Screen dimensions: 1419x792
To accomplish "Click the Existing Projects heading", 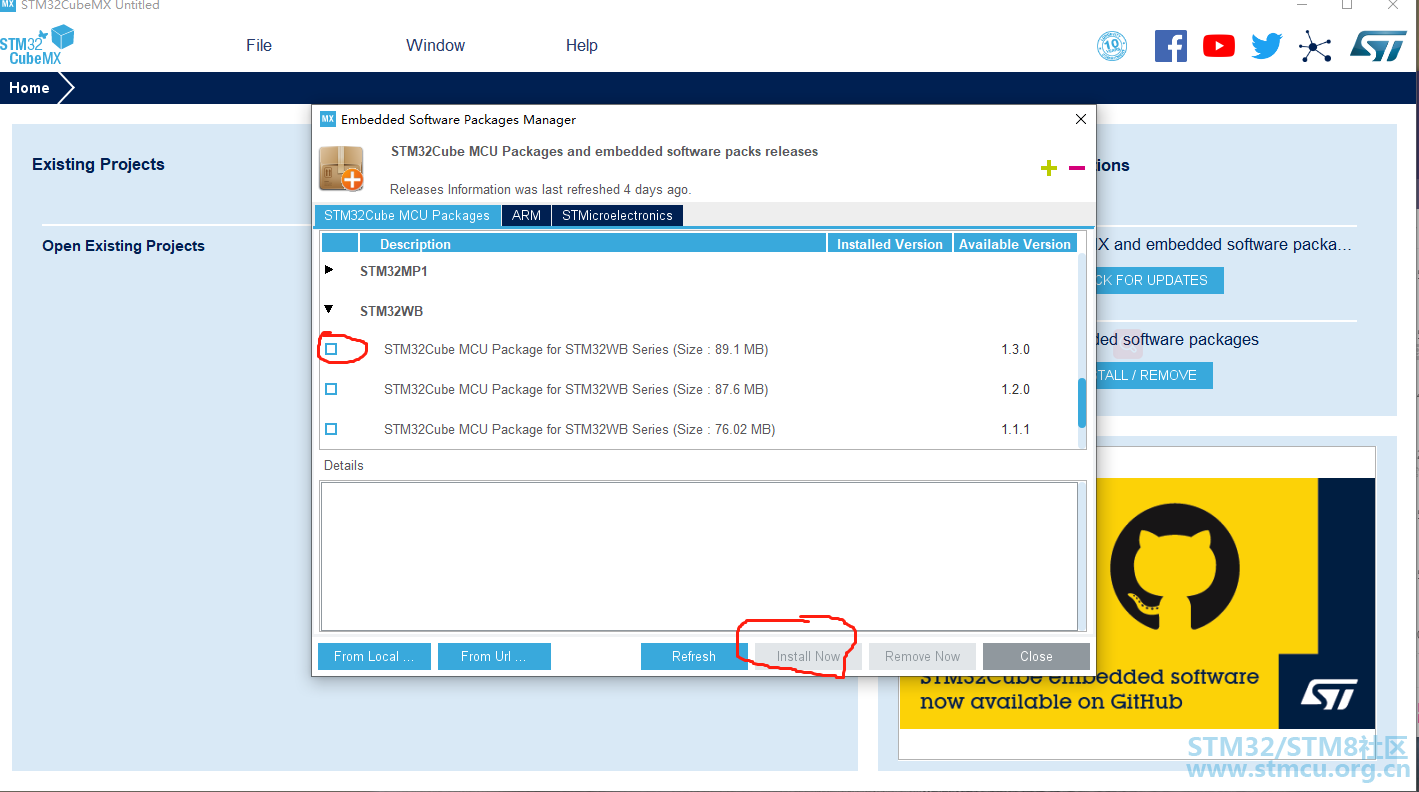I will pyautogui.click(x=98, y=164).
